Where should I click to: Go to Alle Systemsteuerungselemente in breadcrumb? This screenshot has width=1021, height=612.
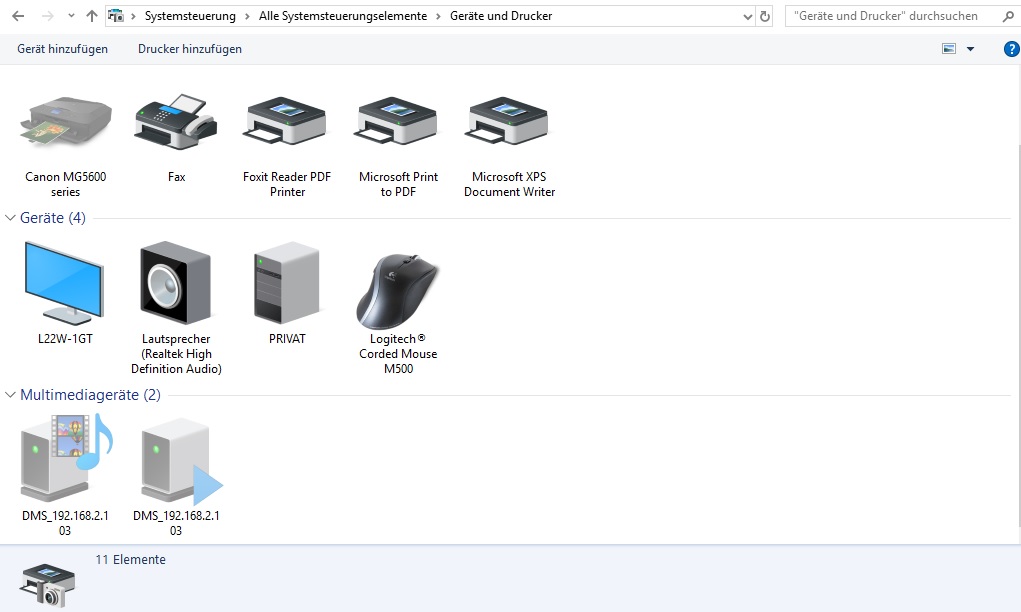343,16
